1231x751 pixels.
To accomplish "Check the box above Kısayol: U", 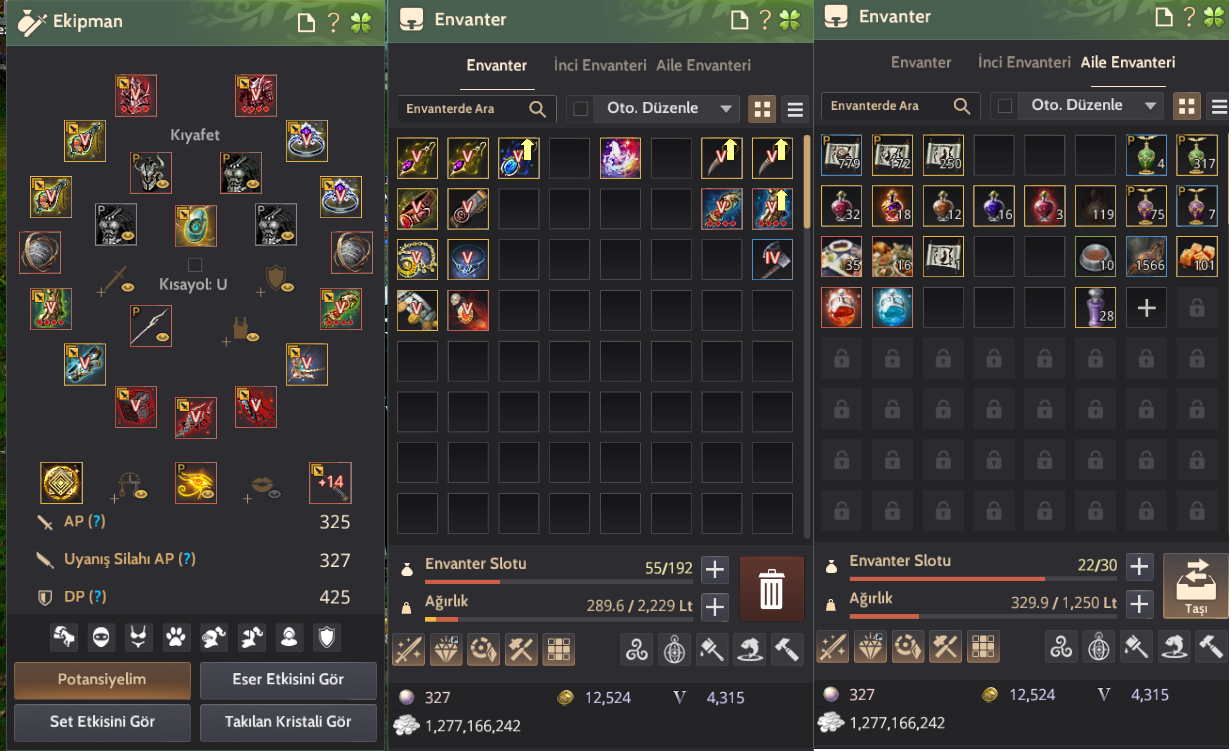I will (x=195, y=265).
